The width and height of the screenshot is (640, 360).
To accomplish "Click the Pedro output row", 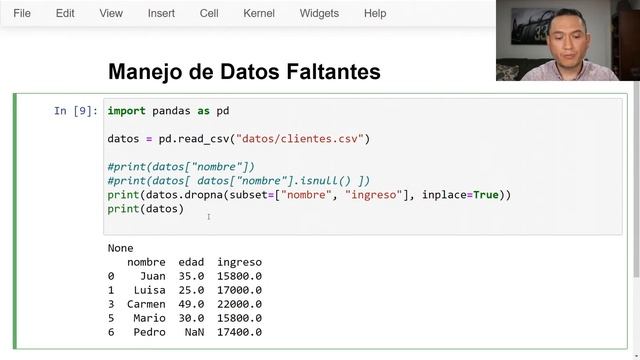I will (x=184, y=332).
